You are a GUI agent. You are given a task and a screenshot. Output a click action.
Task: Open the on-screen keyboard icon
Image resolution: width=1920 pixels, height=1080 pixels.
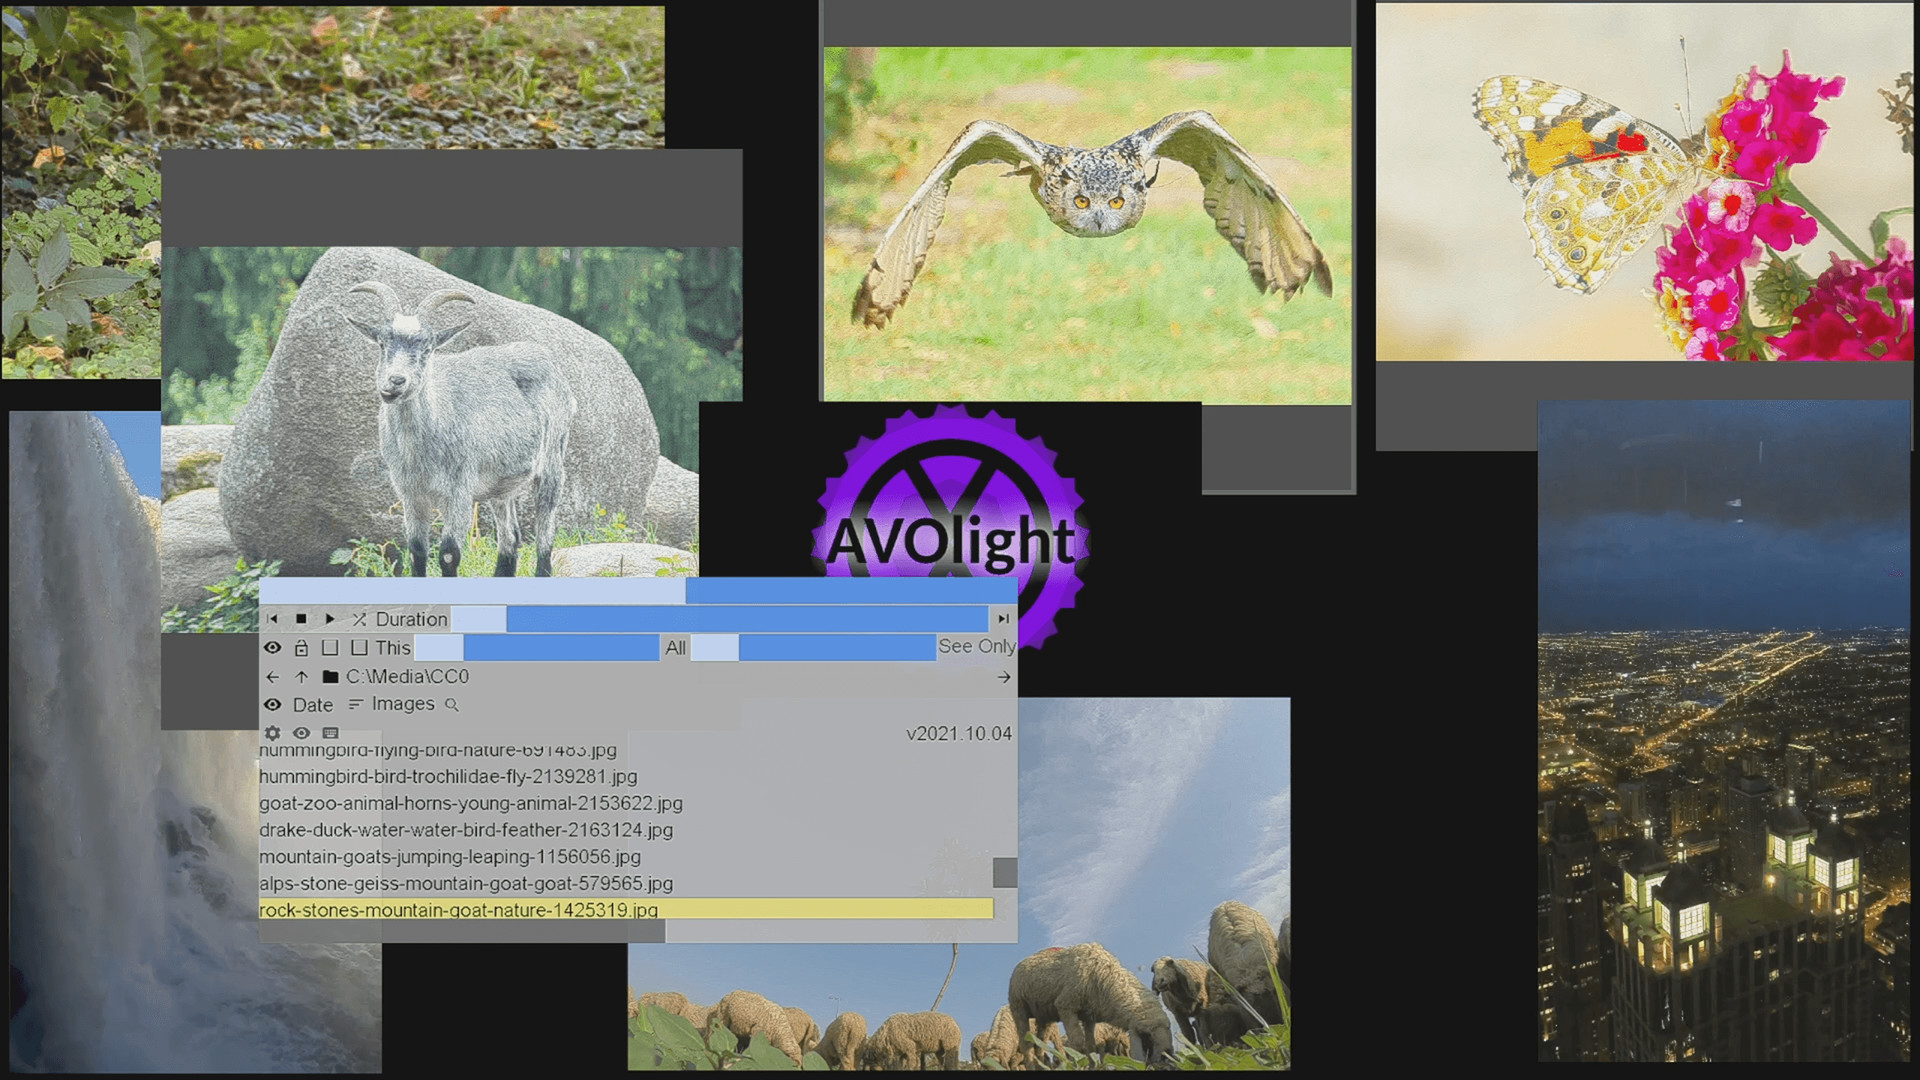click(330, 733)
